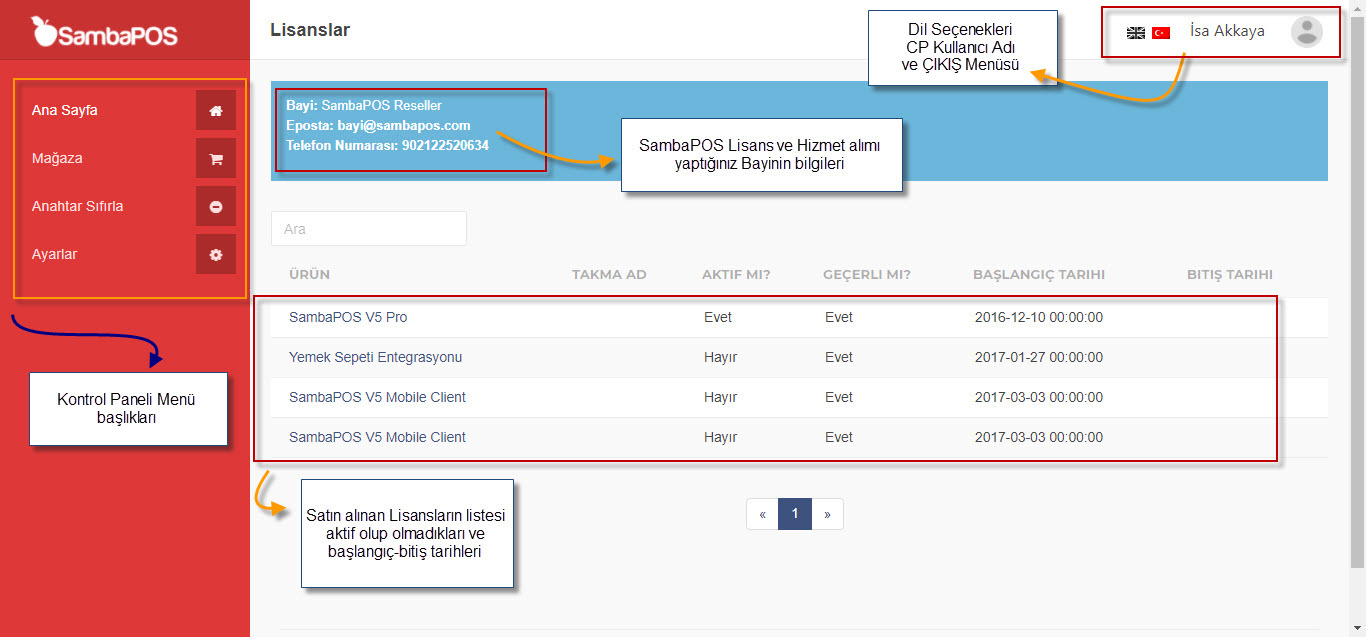1366x637 pixels.
Task: Click the 2017-01-27 00:00:00 start date
Action: 1039,357
